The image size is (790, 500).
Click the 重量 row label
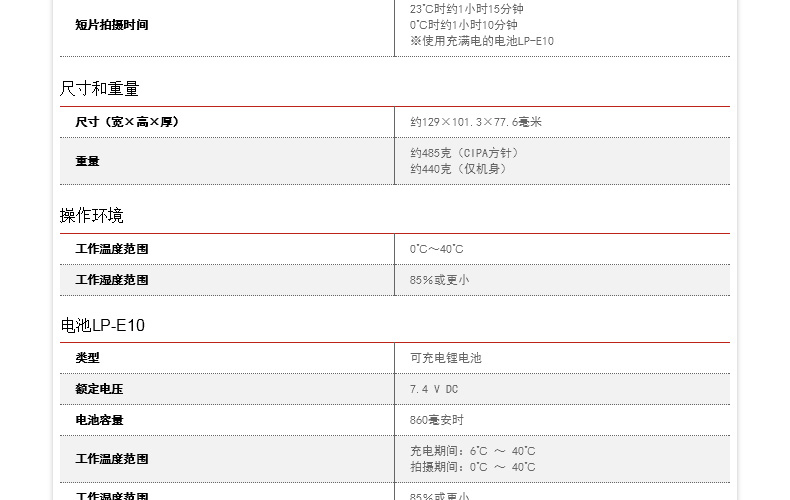pyautogui.click(x=87, y=161)
